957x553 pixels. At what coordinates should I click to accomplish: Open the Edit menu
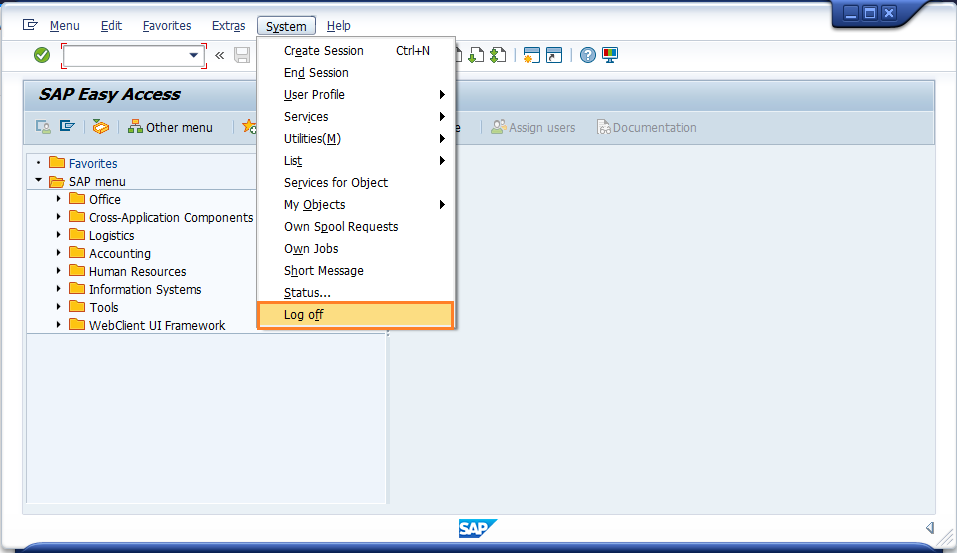111,26
